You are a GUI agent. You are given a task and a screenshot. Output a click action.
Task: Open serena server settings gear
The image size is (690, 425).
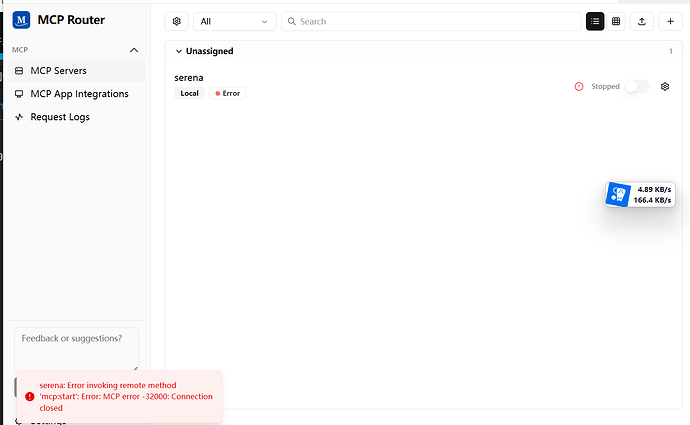point(665,87)
